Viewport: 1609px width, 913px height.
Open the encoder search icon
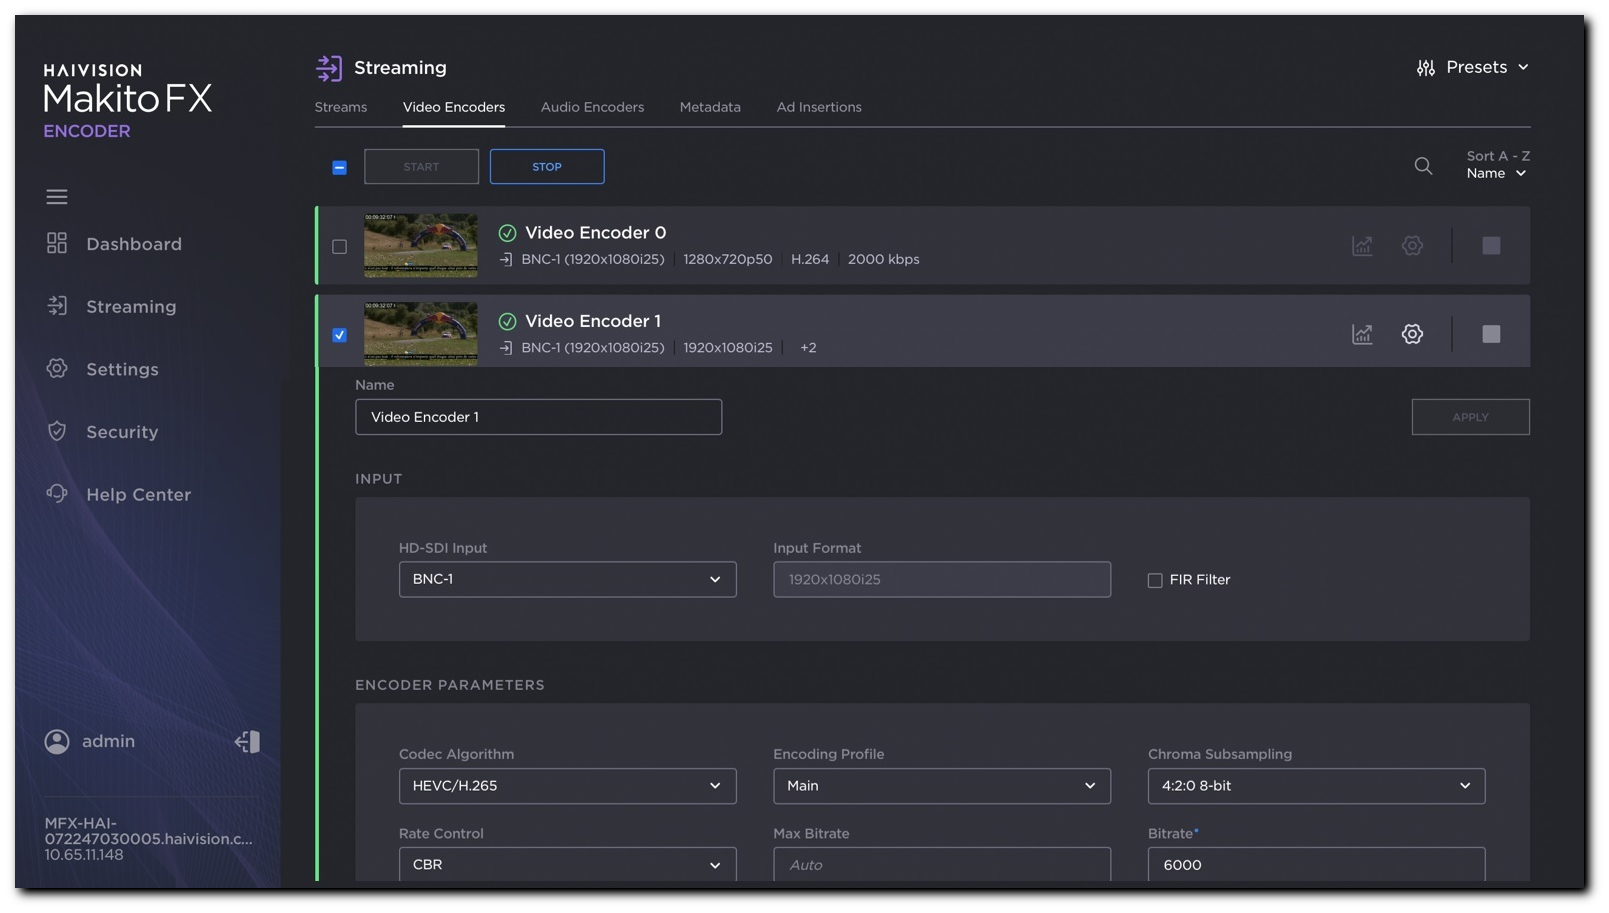tap(1423, 166)
